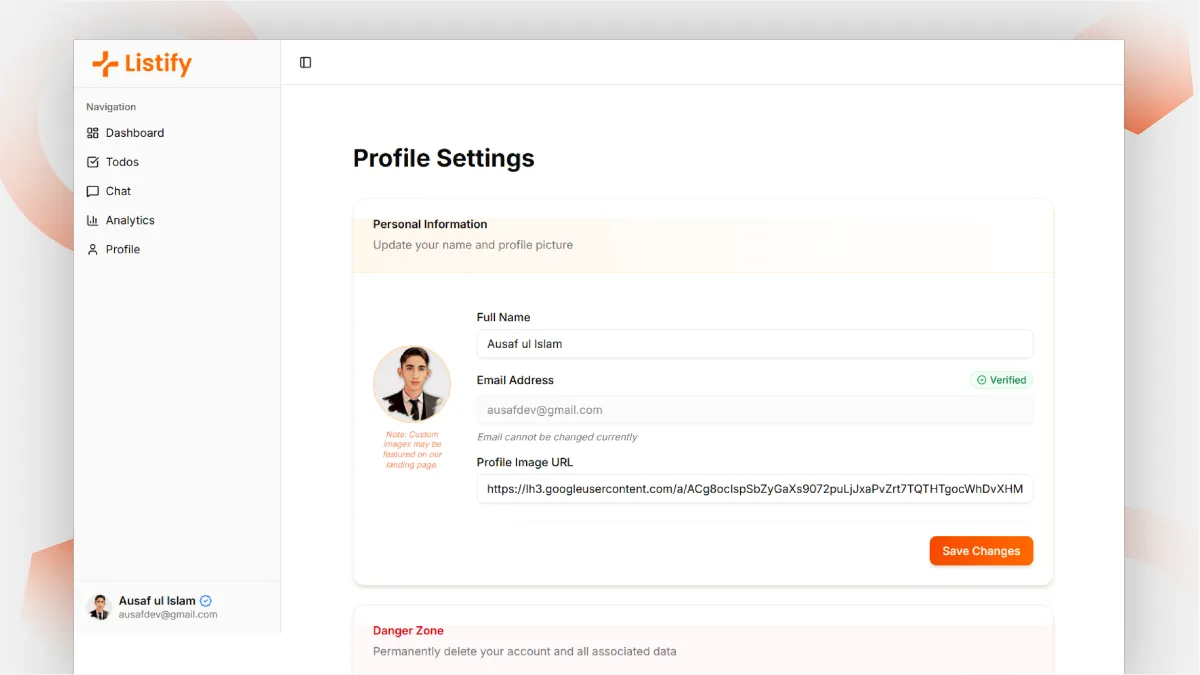The width and height of the screenshot is (1200, 675).
Task: Click the Chat bubble icon
Action: click(93, 191)
